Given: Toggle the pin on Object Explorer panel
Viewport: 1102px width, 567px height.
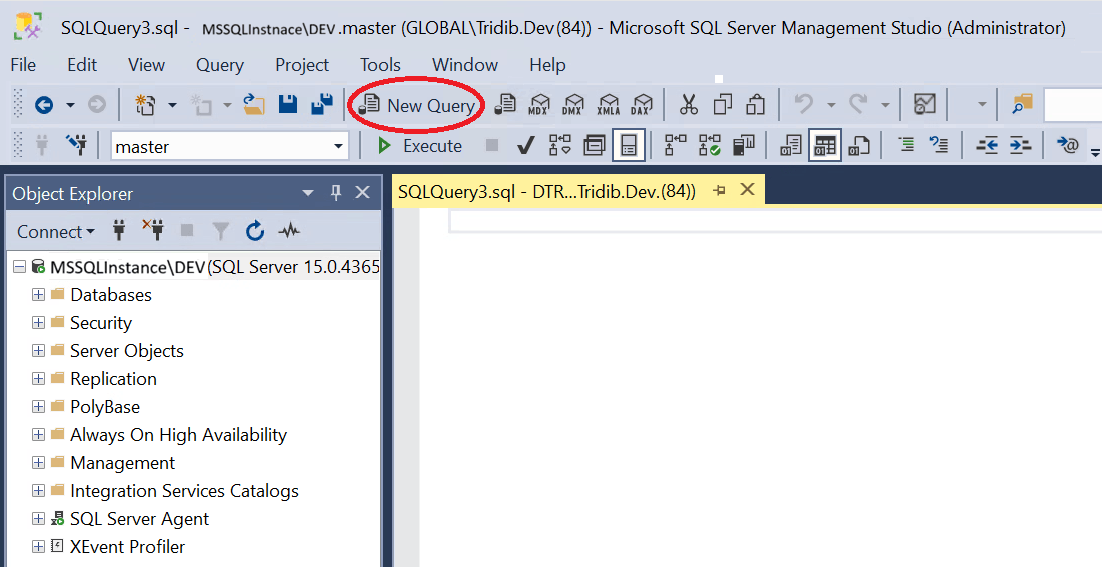Looking at the screenshot, I should 336,193.
